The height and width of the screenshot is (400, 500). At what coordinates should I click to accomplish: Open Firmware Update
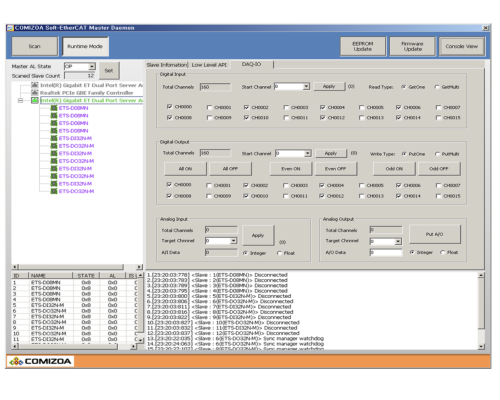[x=412, y=46]
